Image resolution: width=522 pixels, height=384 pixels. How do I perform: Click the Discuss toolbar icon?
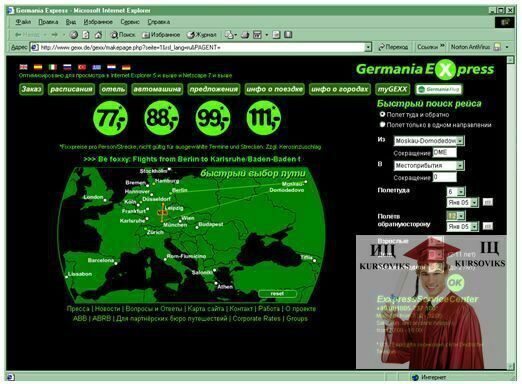276,35
